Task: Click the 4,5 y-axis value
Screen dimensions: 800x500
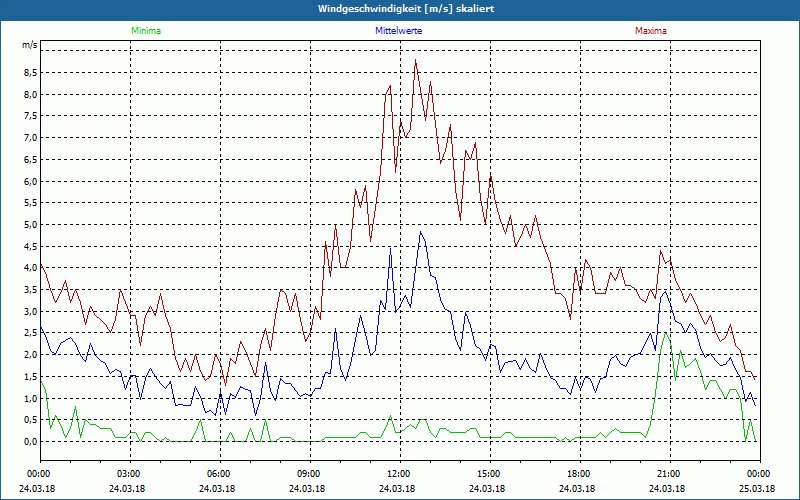Action: 30,246
